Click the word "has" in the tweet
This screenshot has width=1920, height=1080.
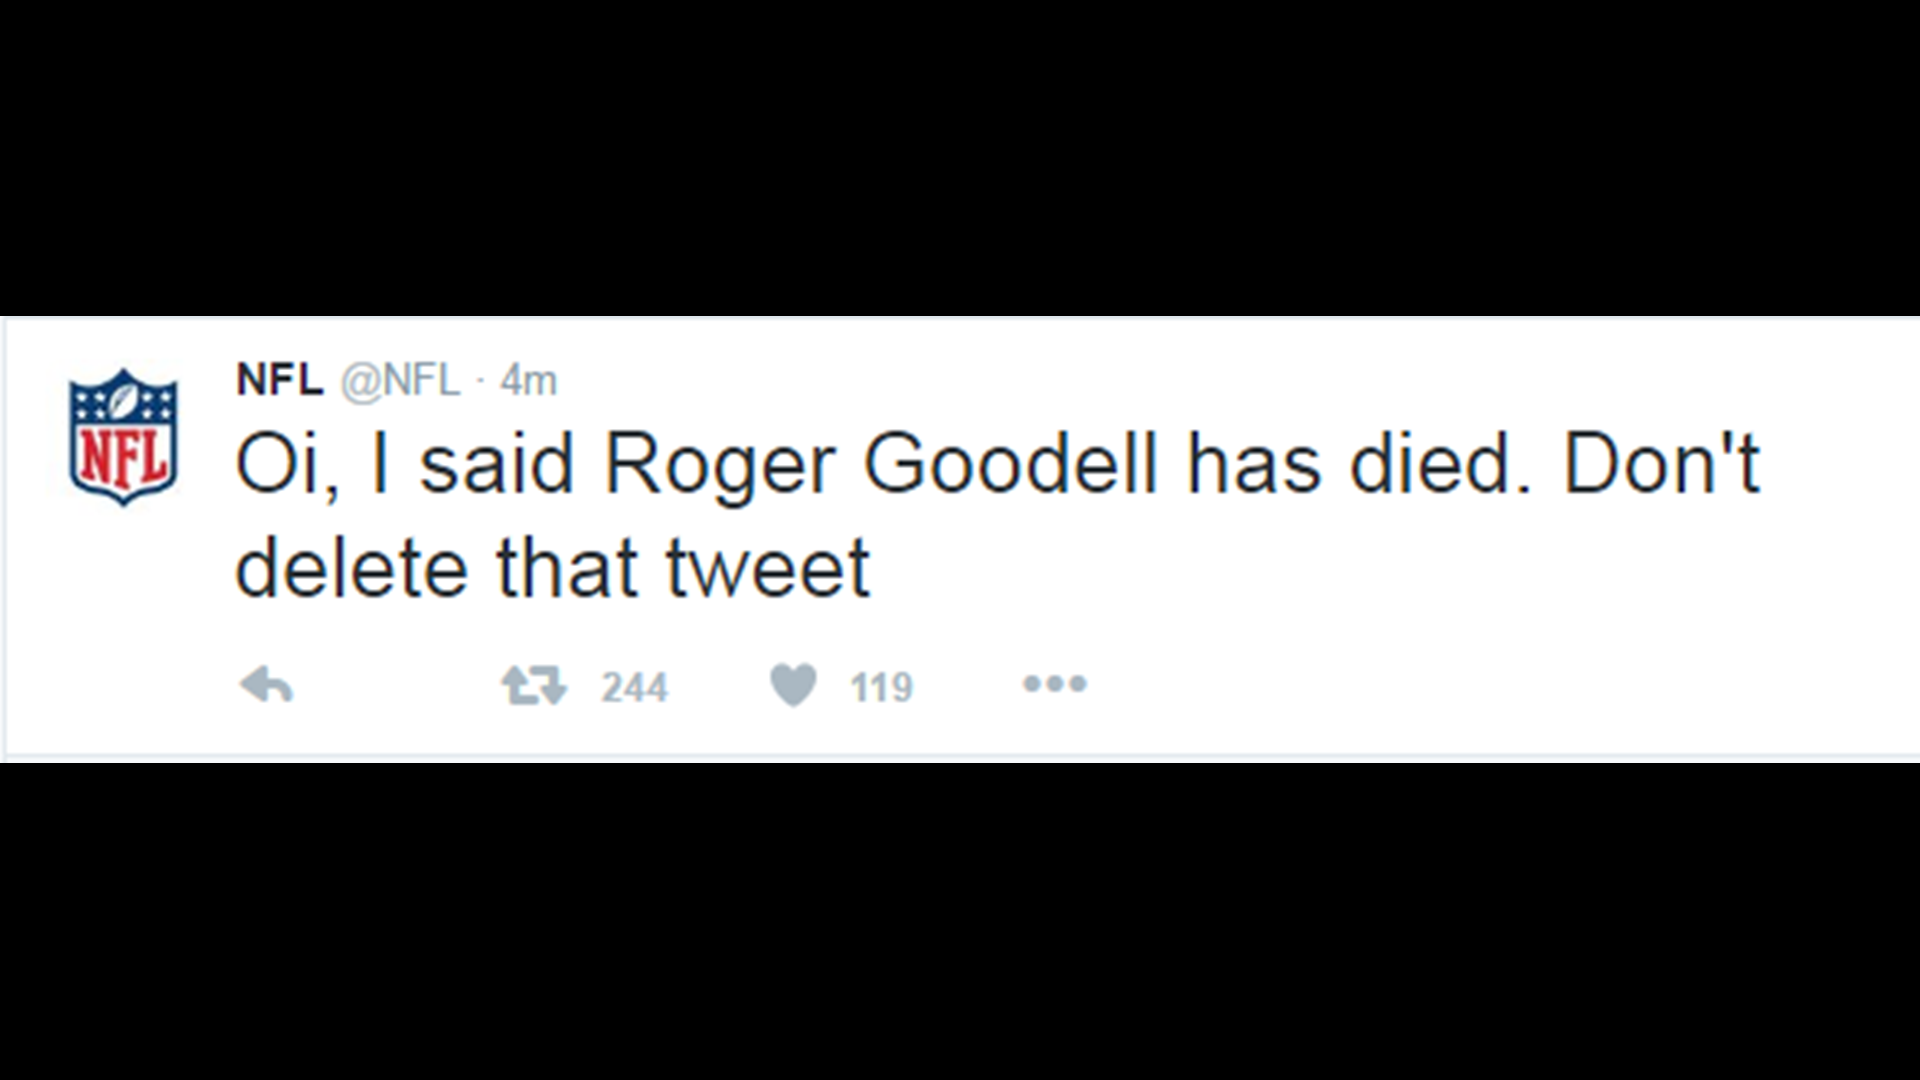click(1253, 465)
